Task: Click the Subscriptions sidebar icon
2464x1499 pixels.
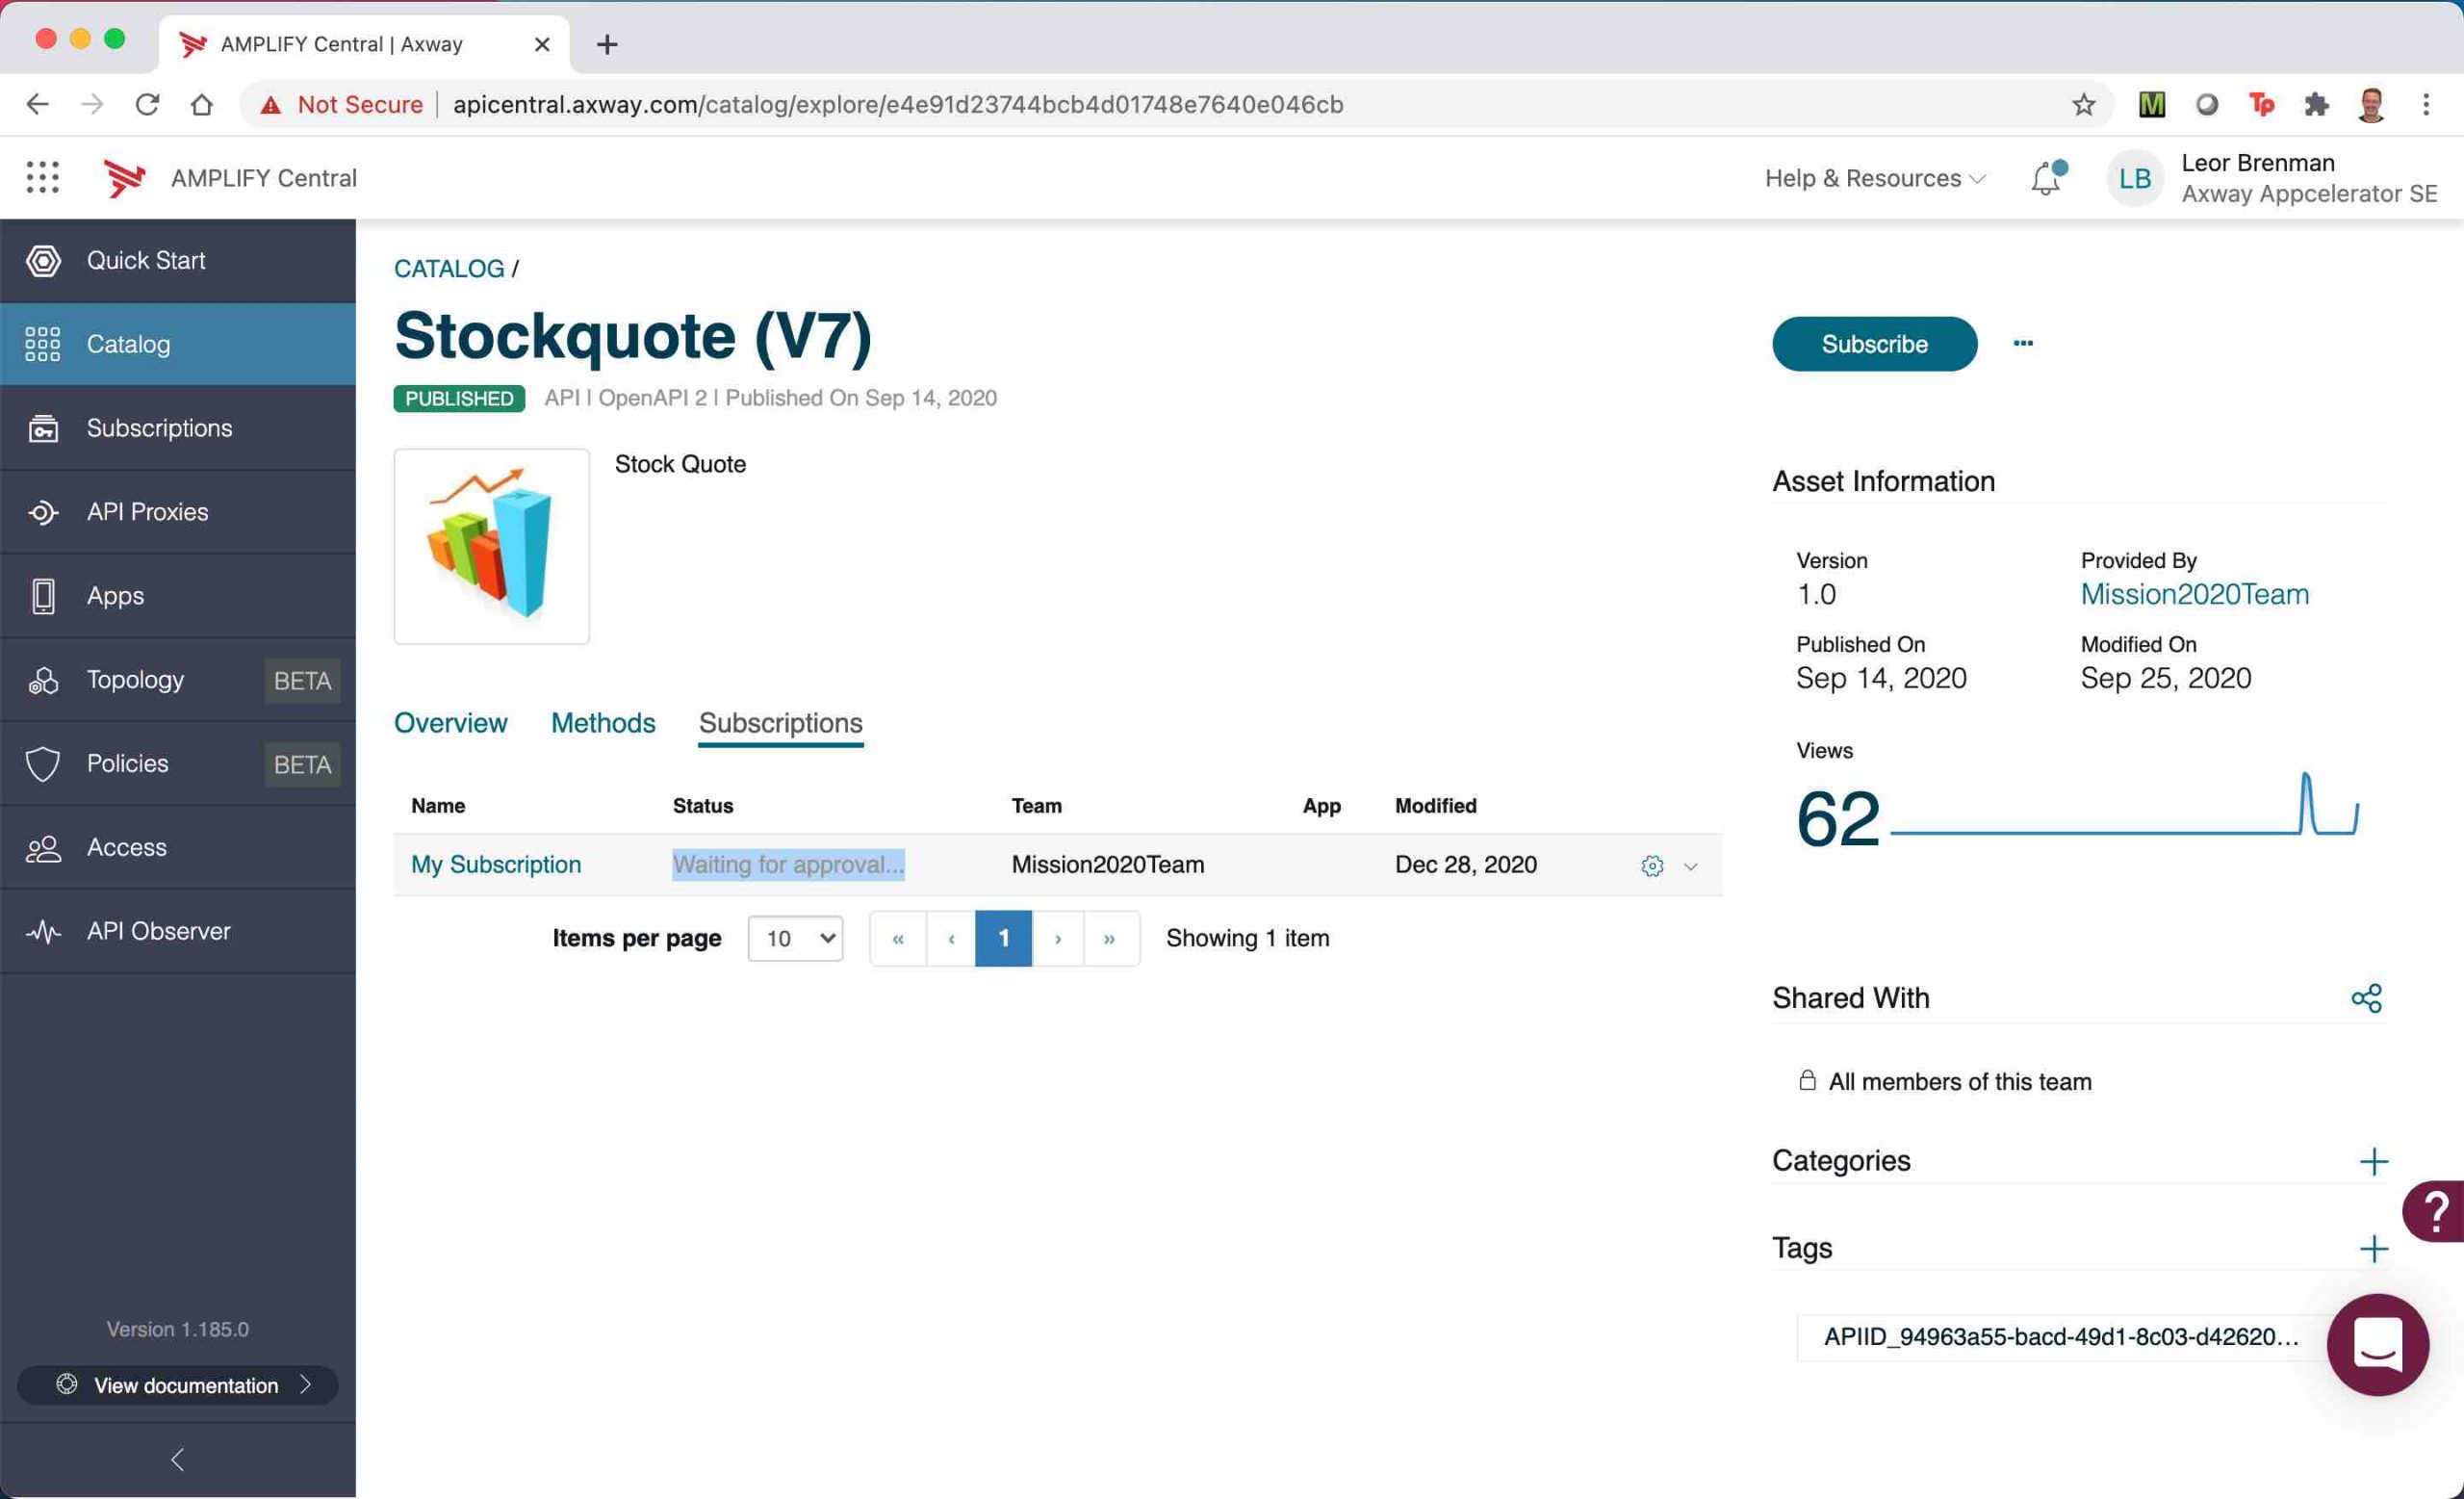Action: pos(43,428)
